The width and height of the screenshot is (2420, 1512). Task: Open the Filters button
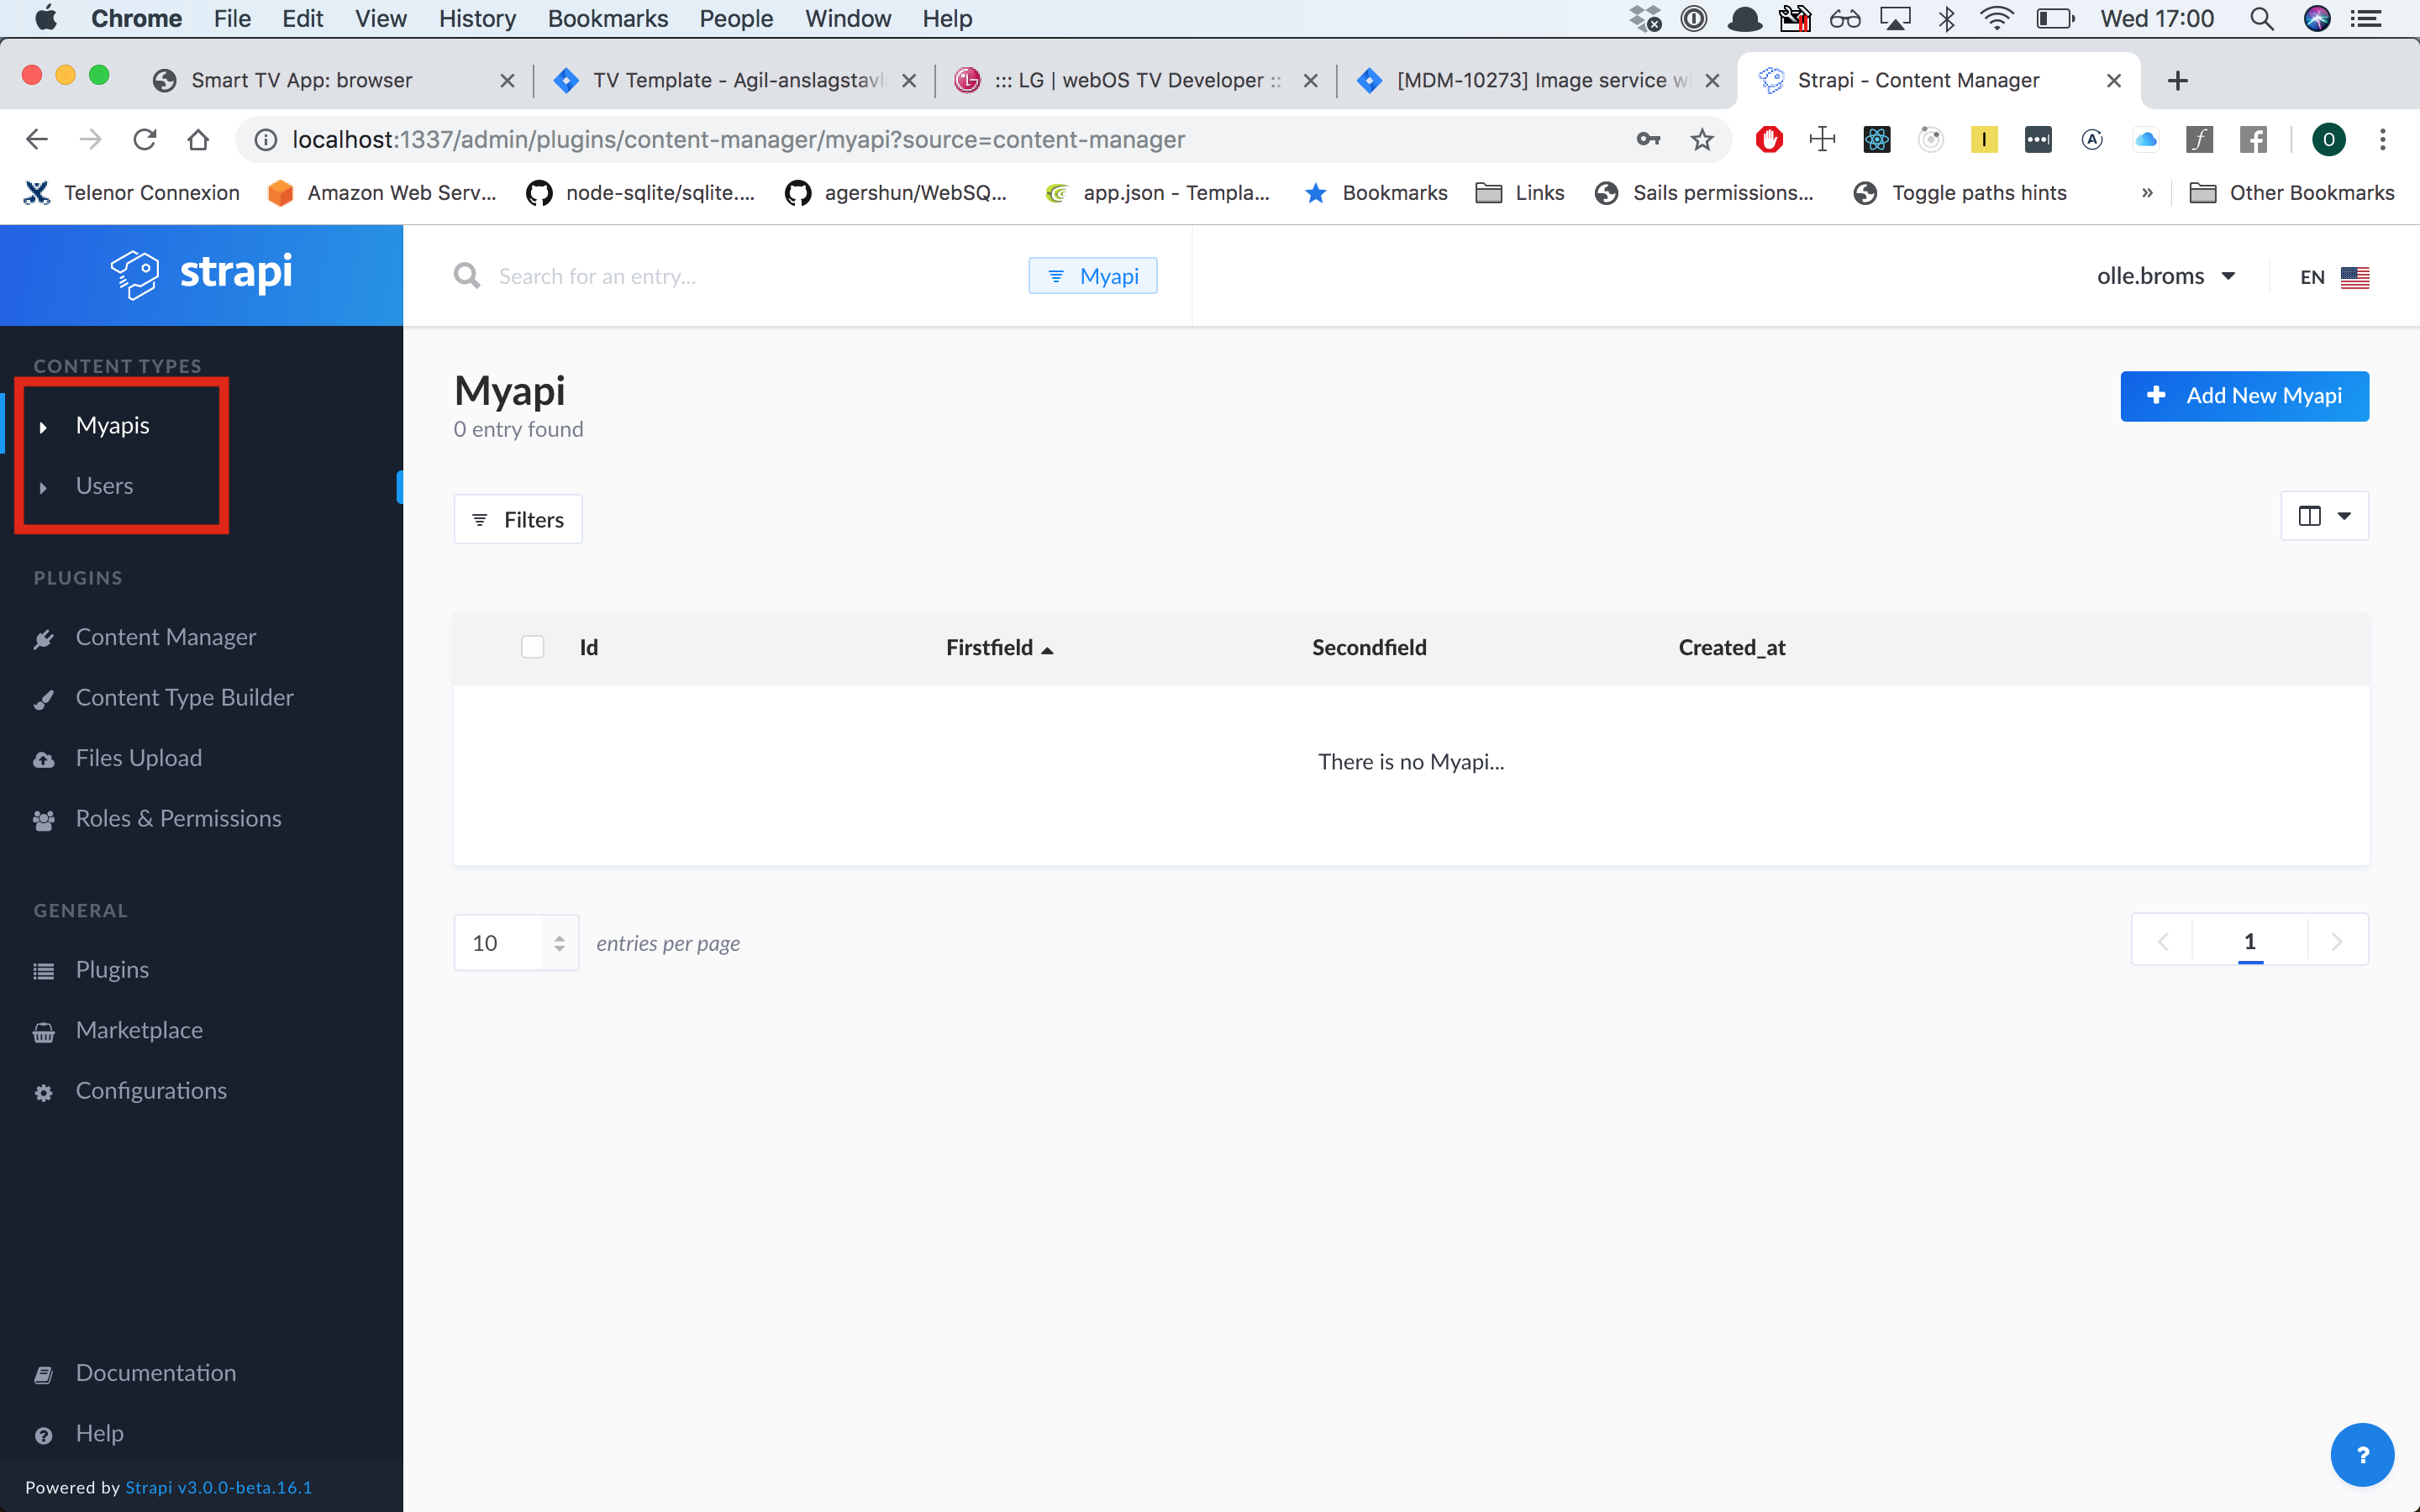(x=518, y=519)
